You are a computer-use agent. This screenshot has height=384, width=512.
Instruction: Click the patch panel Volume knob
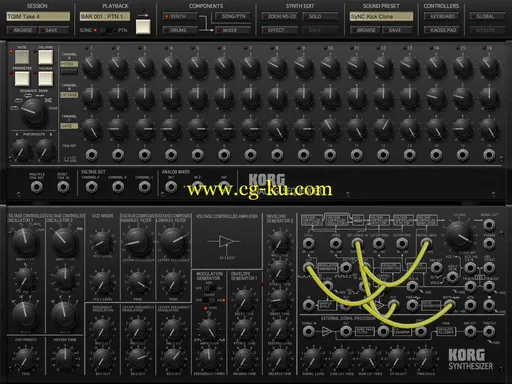459,234
